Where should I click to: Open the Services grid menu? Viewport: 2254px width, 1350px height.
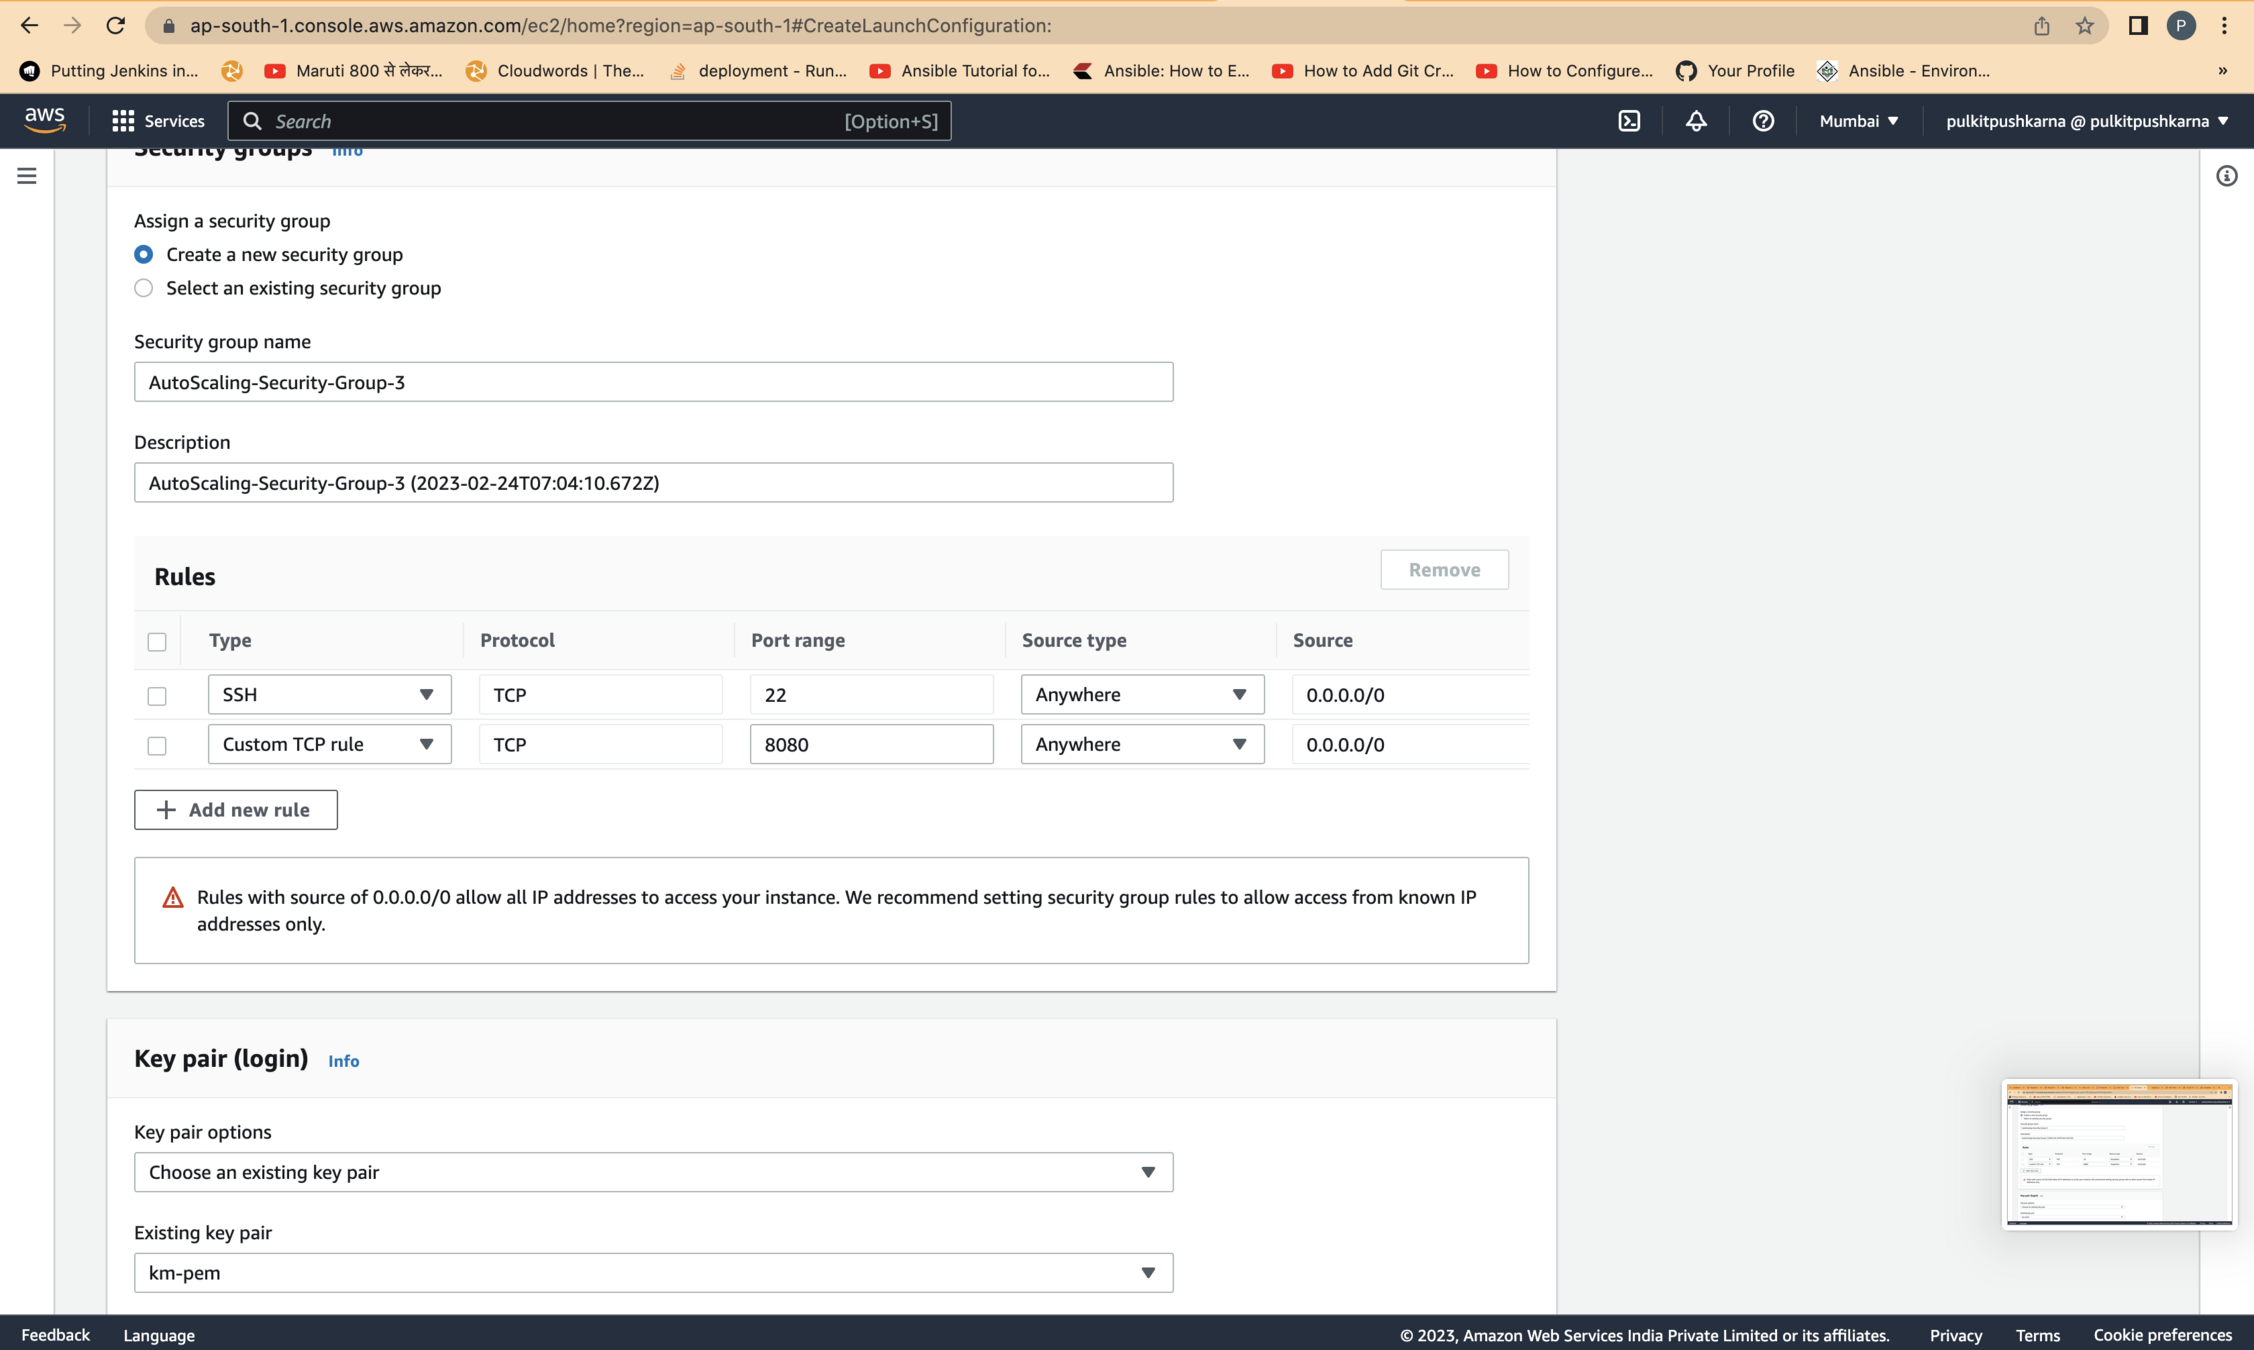click(x=158, y=121)
